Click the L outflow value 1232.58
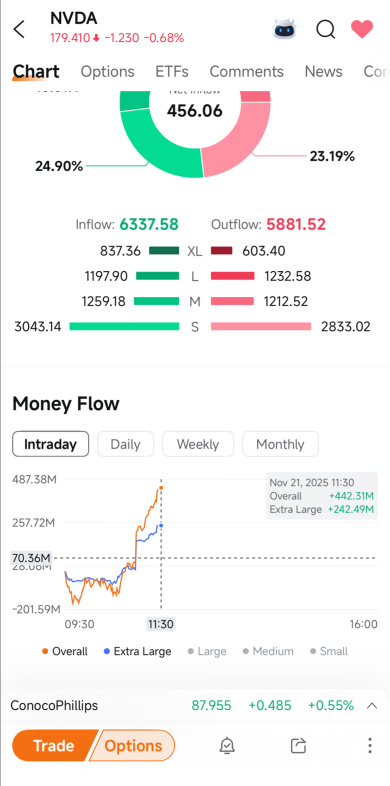Viewport: 390px width, 786px height. click(288, 276)
